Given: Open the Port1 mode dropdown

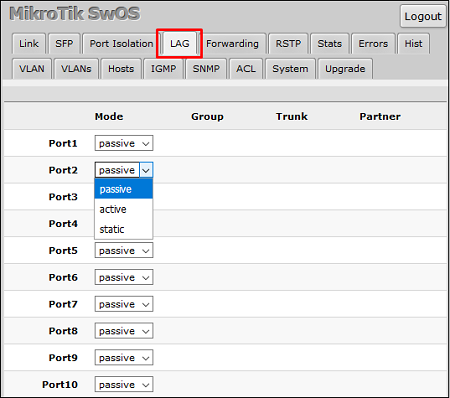Looking at the screenshot, I should pos(124,143).
